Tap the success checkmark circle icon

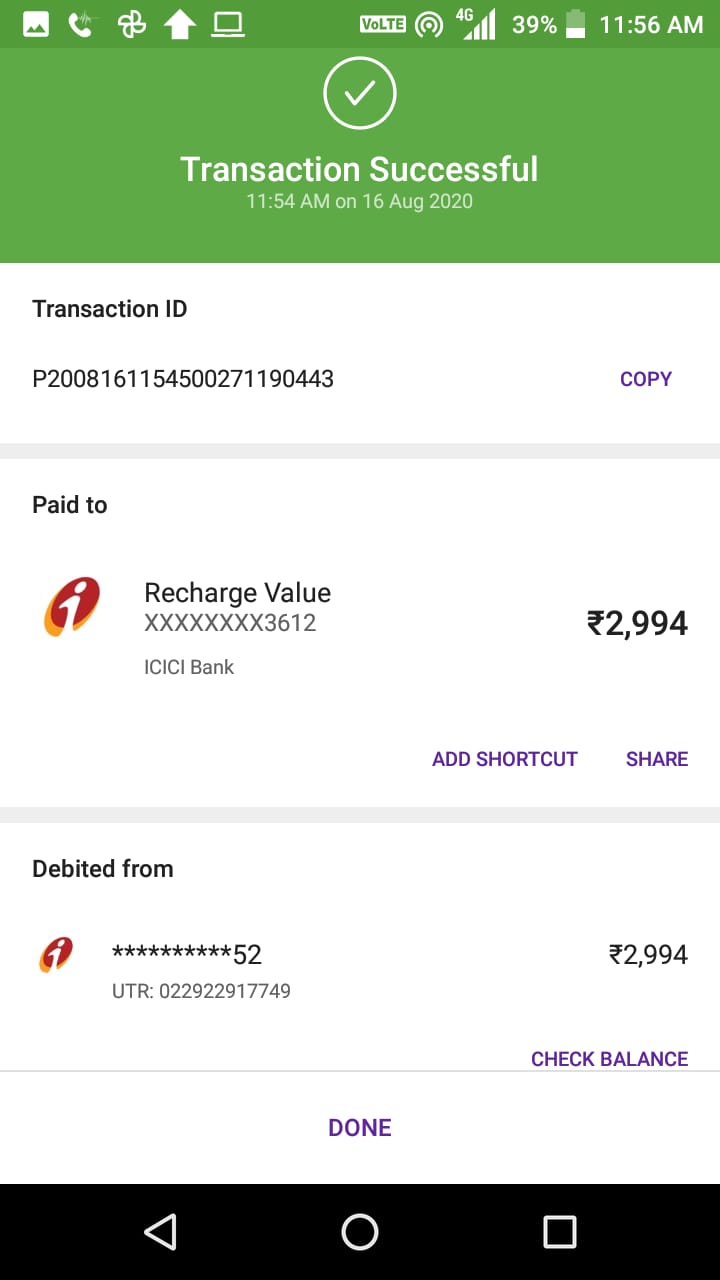360,93
